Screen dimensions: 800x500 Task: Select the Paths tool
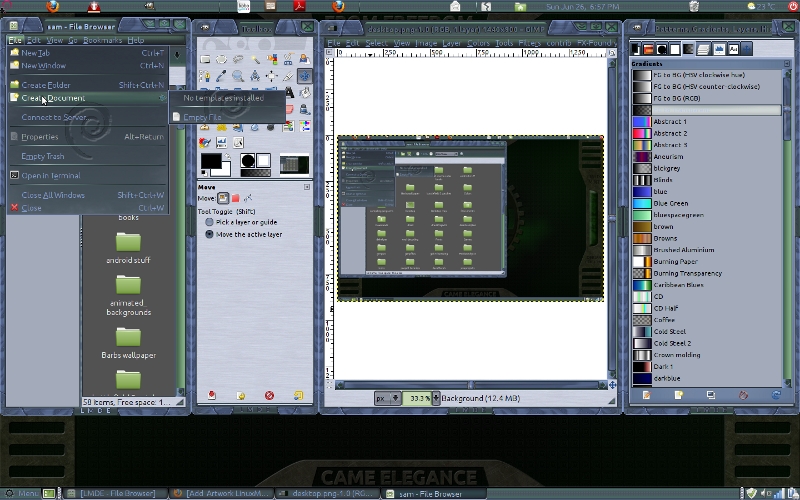[x=205, y=76]
